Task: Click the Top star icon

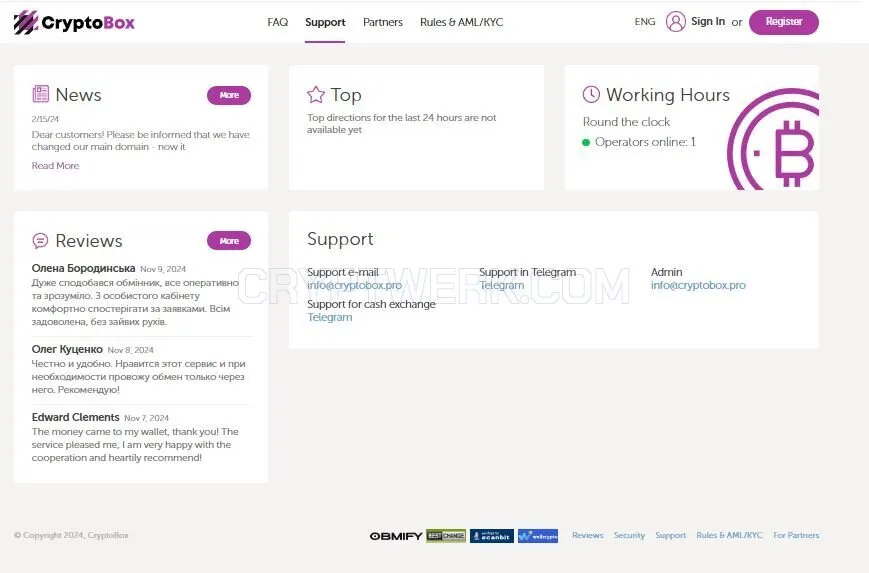Action: point(316,94)
